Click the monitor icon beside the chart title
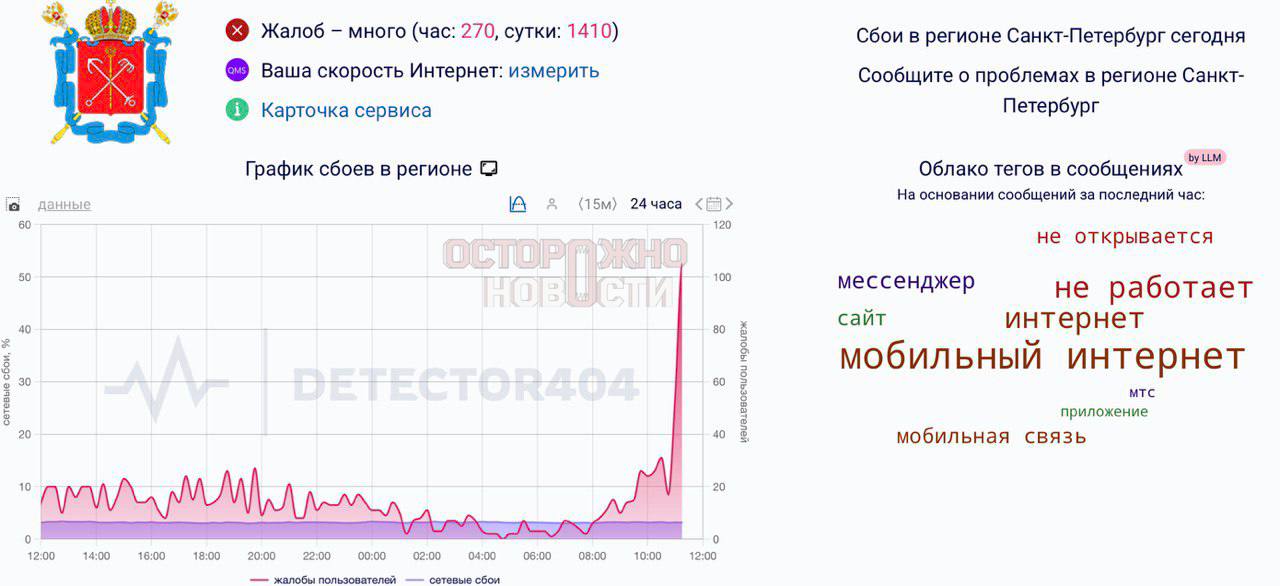 pos(489,169)
